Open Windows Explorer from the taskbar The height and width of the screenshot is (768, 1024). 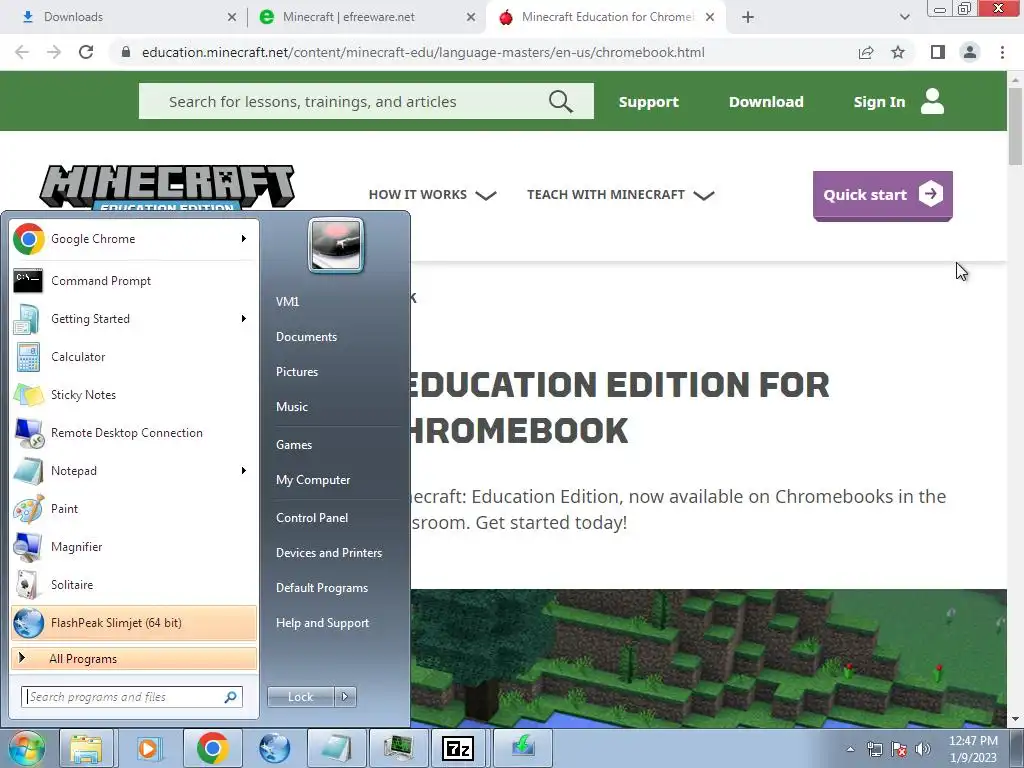86,748
